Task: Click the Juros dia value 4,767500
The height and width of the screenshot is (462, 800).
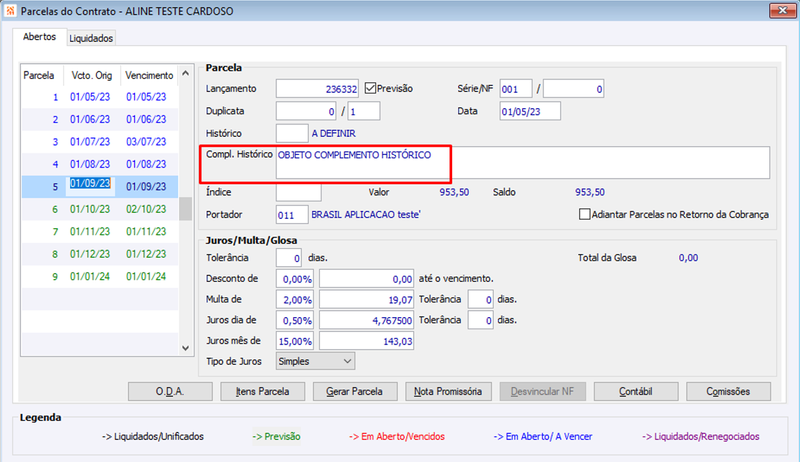Action: 366,320
